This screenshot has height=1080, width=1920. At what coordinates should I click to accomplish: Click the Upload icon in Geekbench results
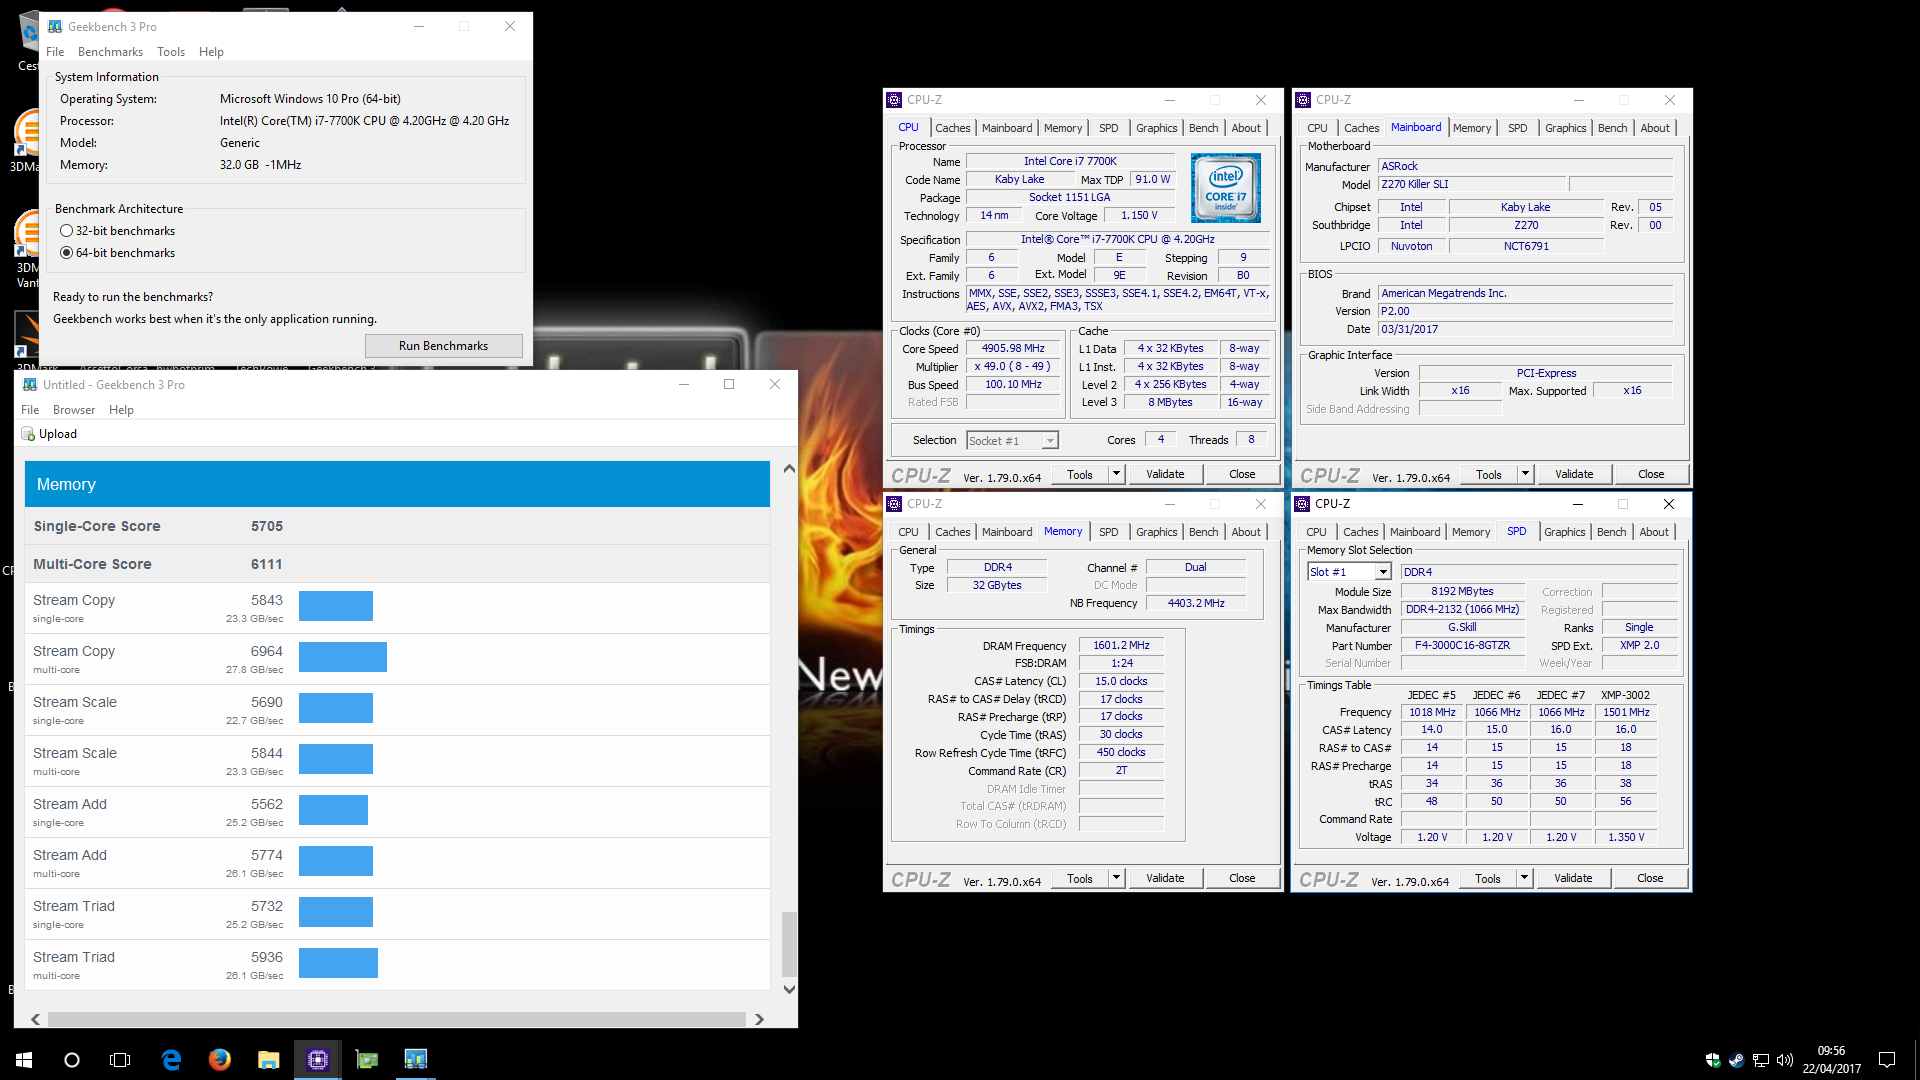[28, 434]
